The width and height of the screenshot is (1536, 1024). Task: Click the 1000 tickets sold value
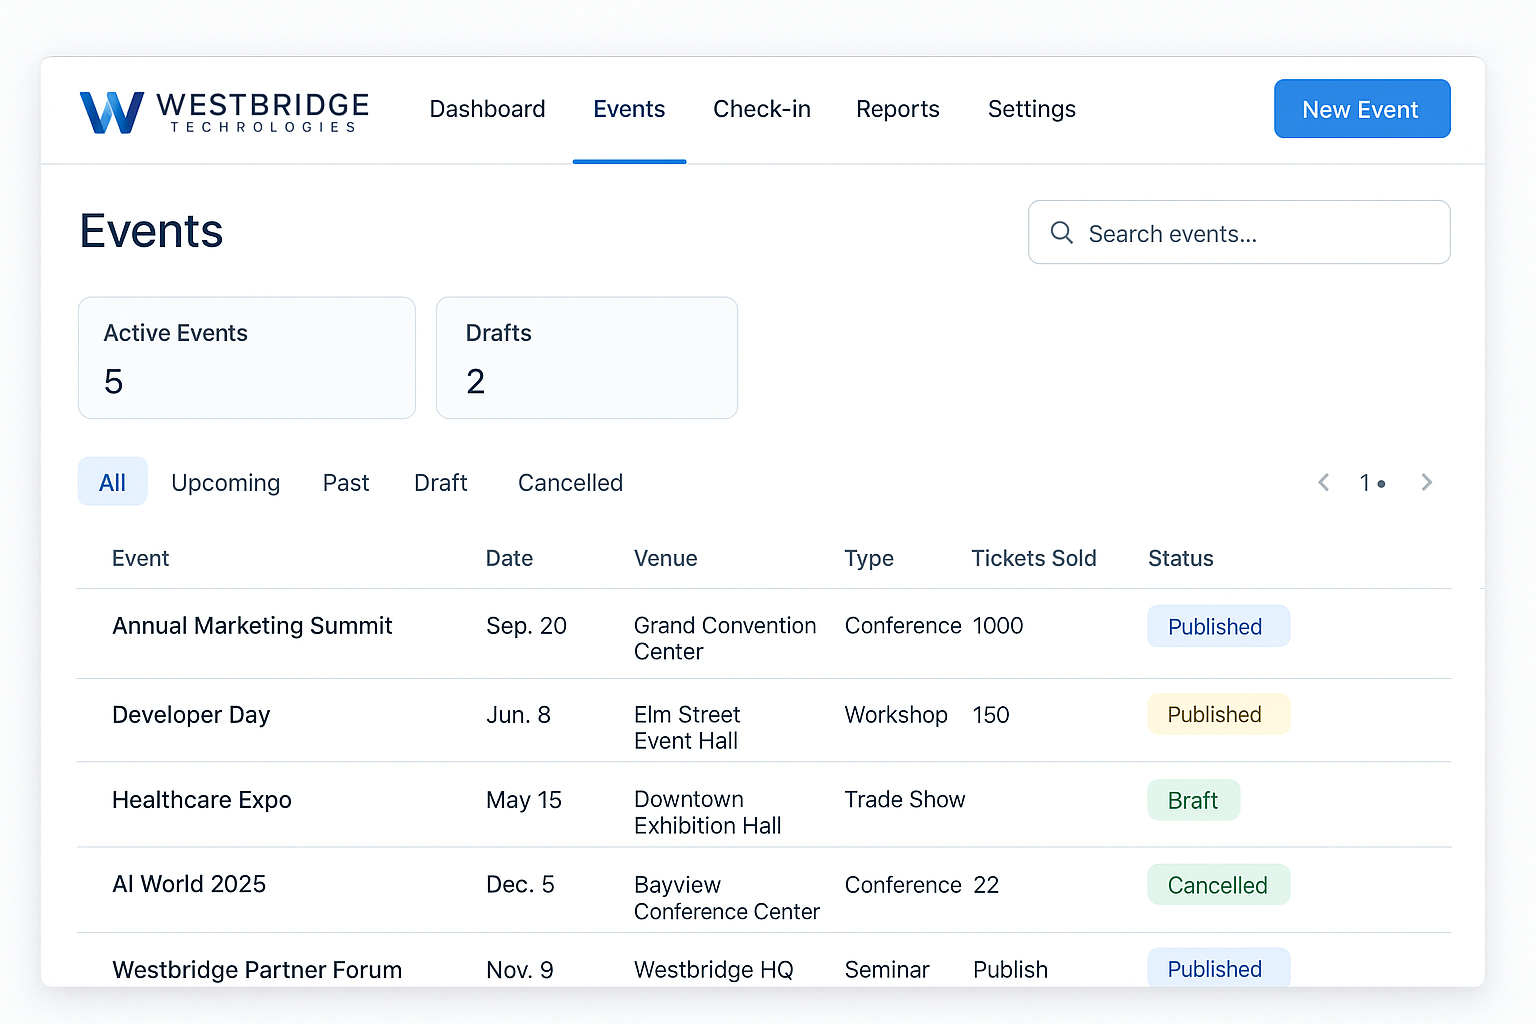tap(998, 626)
